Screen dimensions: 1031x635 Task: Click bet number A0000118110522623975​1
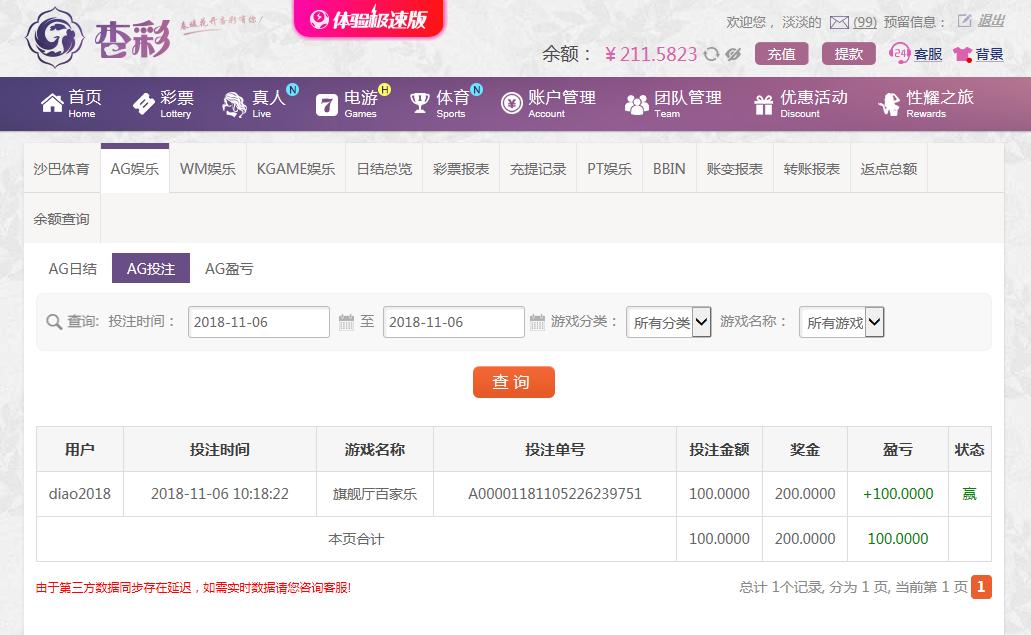click(555, 494)
